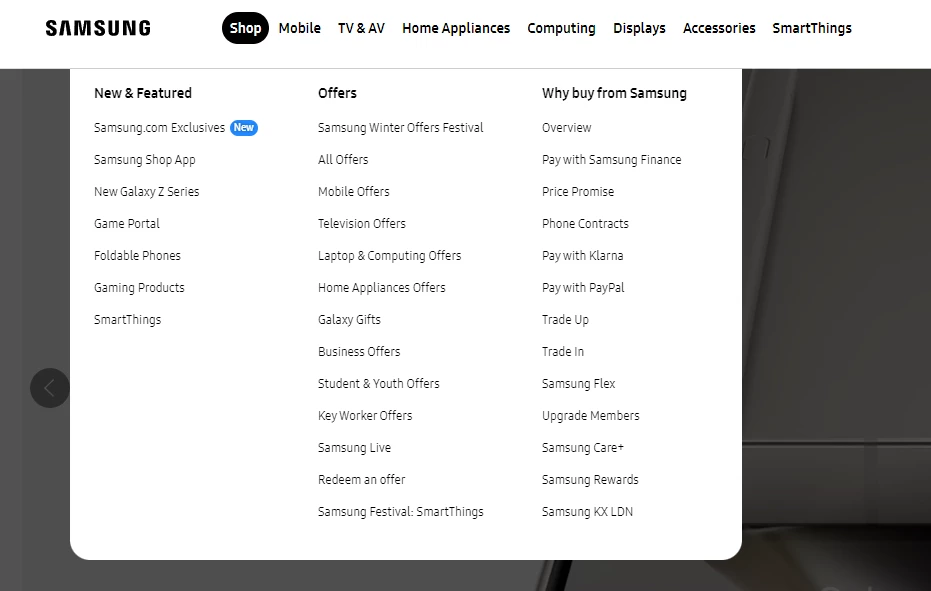
Task: Click the Trade Up link
Action: [565, 320]
